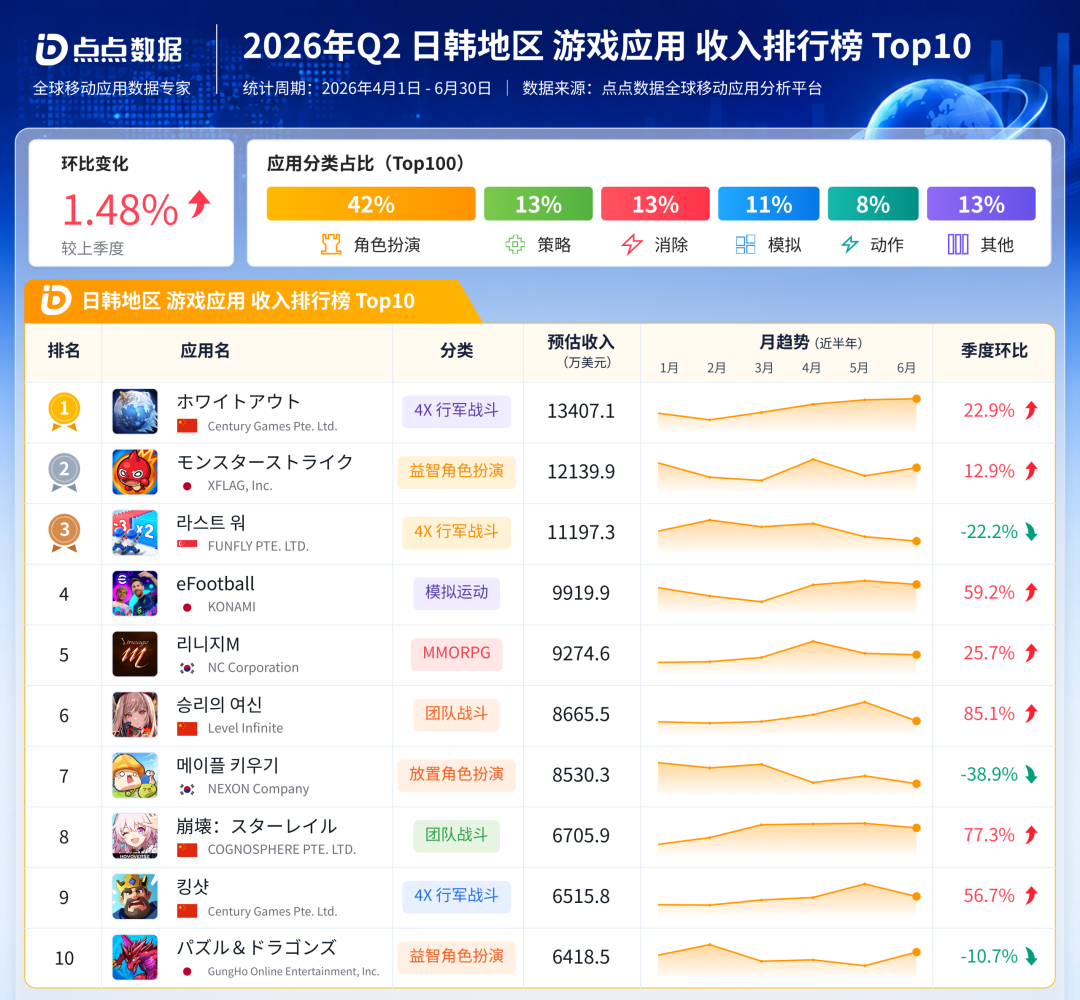Screen dimensions: 1080x1000
Task: Click publisher name COGNOSPHERE PTE. LTD.
Action: click(x=282, y=849)
